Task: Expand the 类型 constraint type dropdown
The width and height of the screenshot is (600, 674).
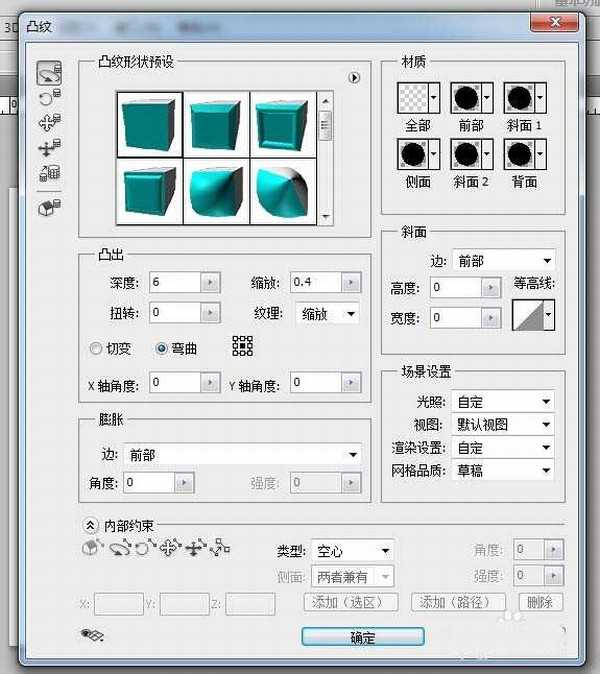Action: pyautogui.click(x=352, y=550)
